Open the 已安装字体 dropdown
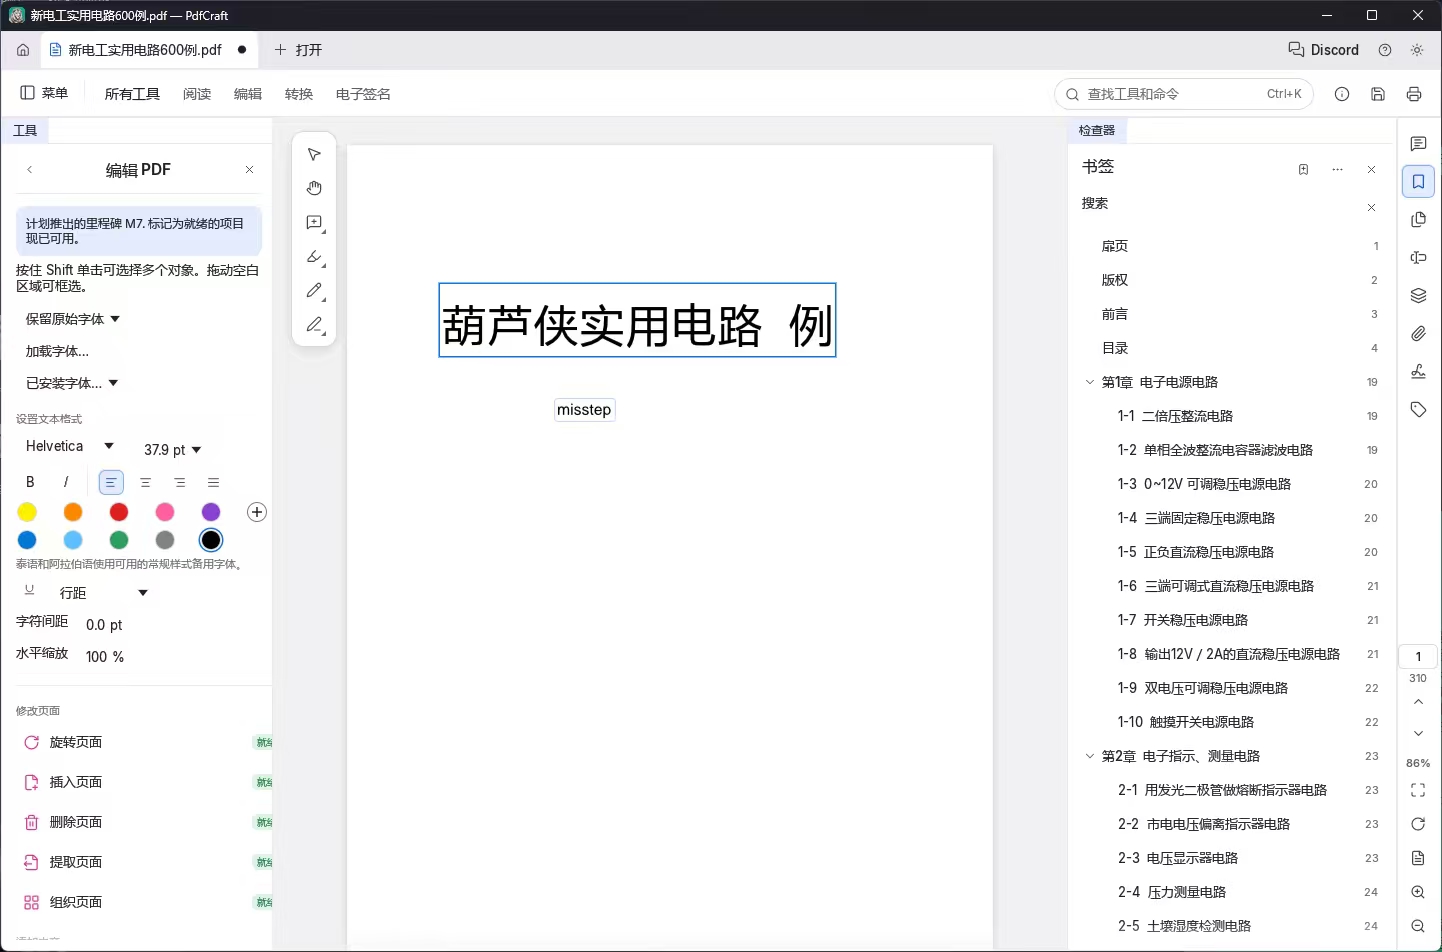This screenshot has width=1442, height=952. click(72, 383)
